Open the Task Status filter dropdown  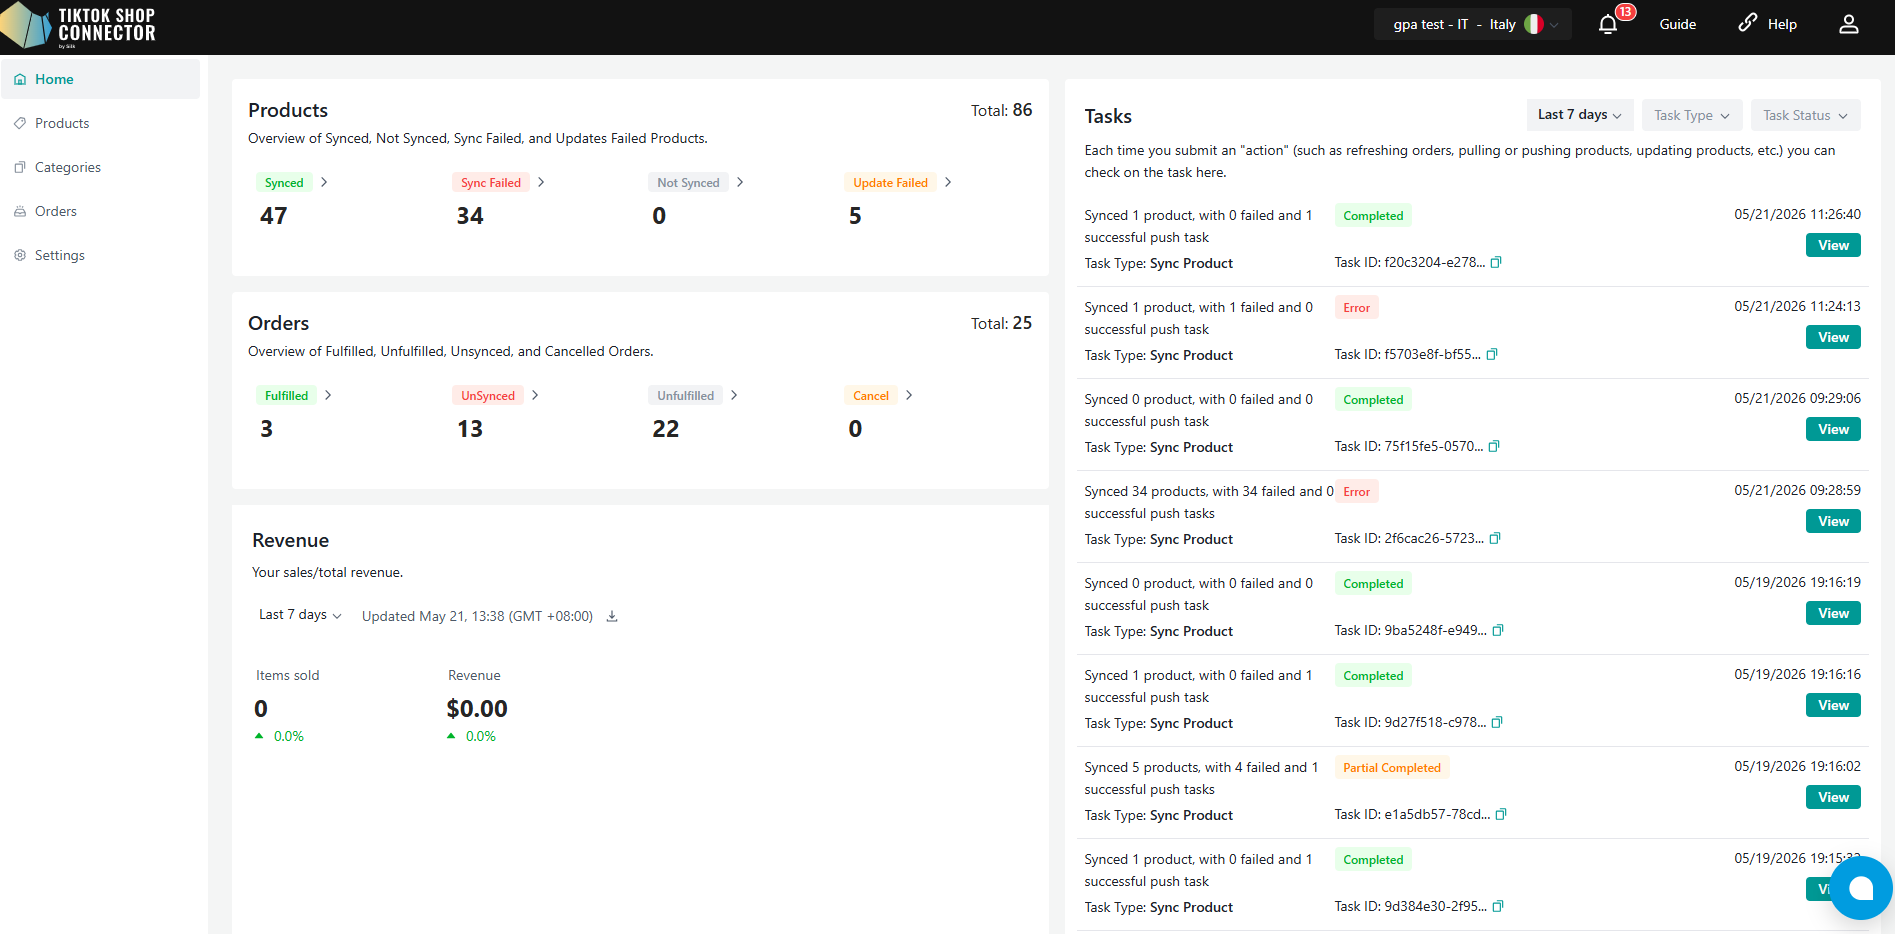click(x=1806, y=115)
